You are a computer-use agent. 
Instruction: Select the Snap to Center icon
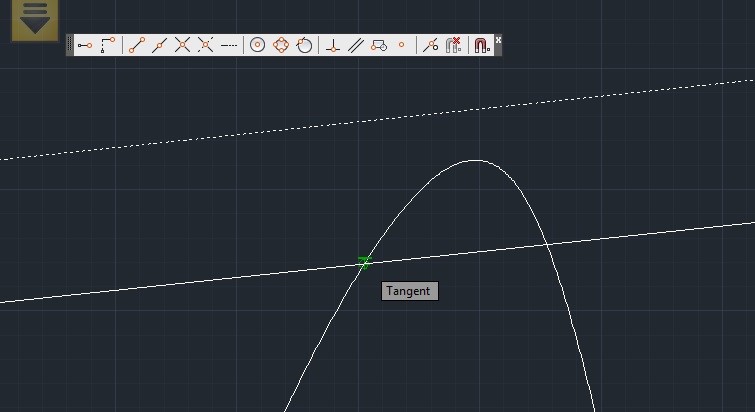258,45
